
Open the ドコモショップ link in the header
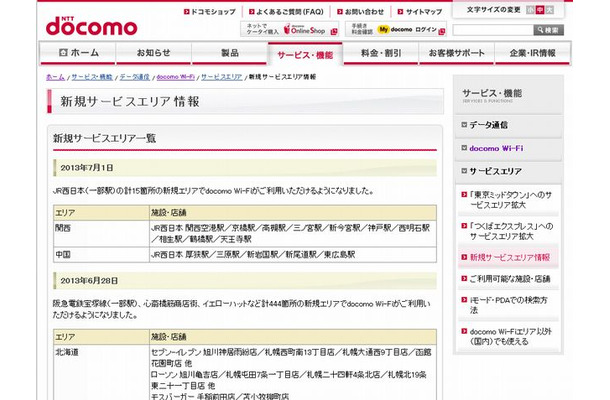coord(213,10)
